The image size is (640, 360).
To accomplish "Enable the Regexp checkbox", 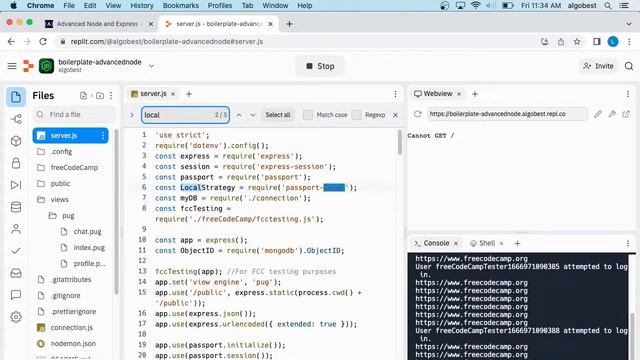I will 356,115.
